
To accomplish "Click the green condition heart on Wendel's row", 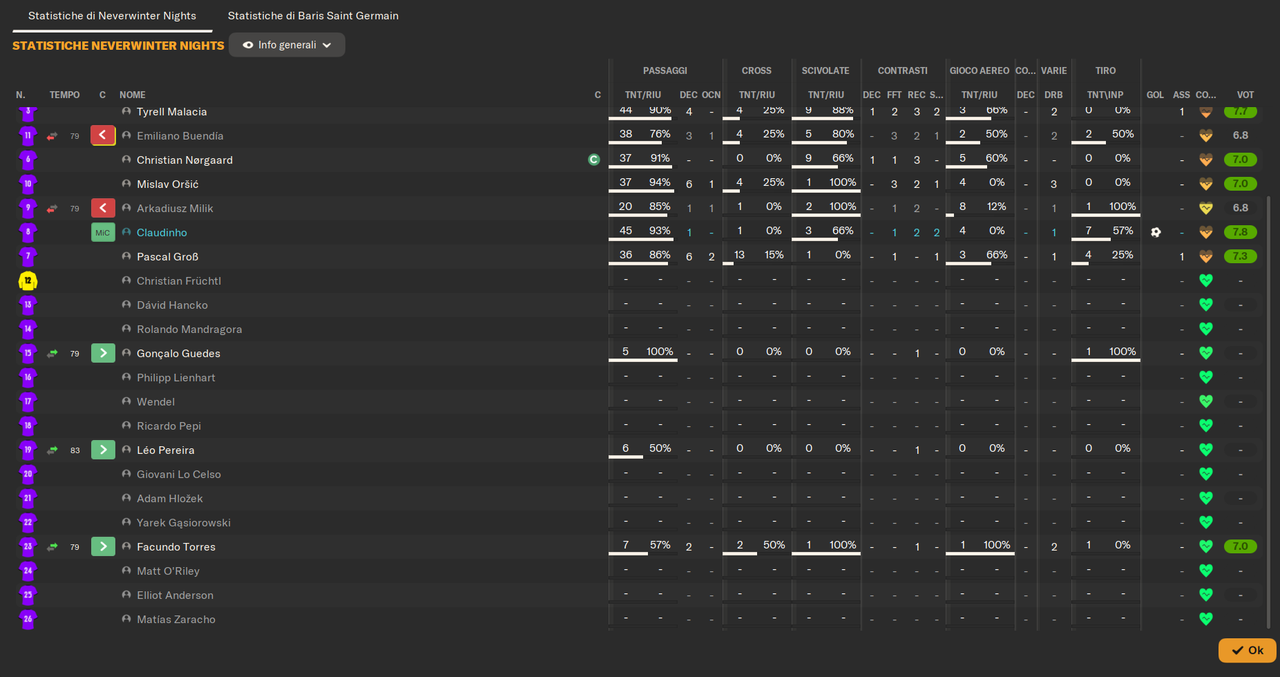I will 1206,402.
